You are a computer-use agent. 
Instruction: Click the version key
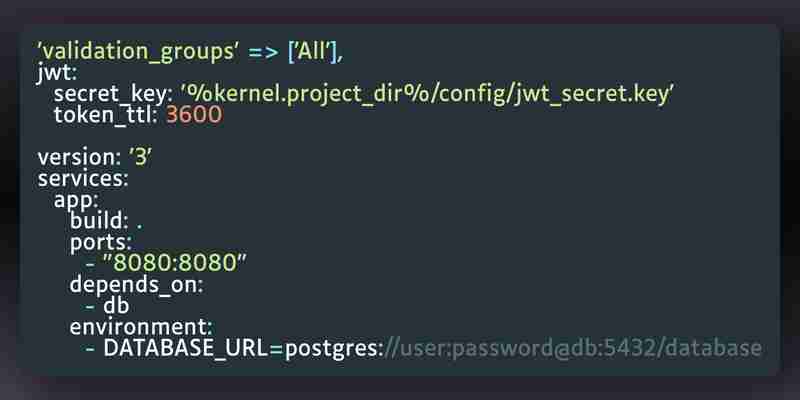click(x=79, y=157)
